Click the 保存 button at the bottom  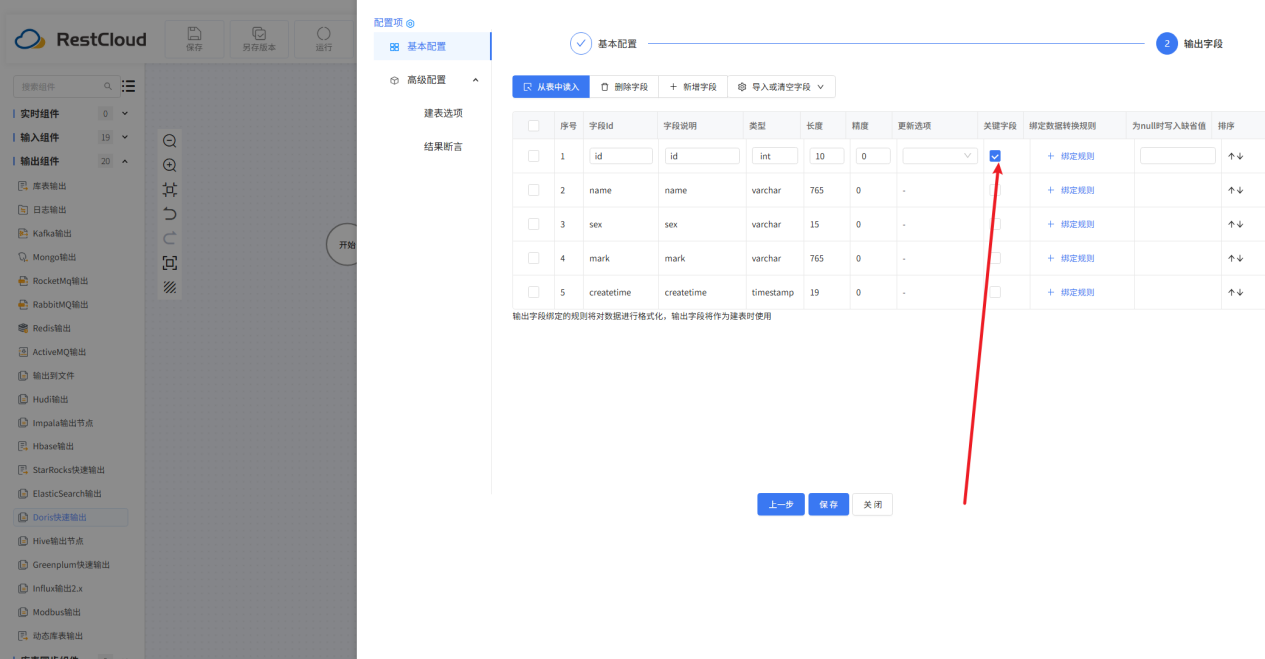click(x=828, y=505)
